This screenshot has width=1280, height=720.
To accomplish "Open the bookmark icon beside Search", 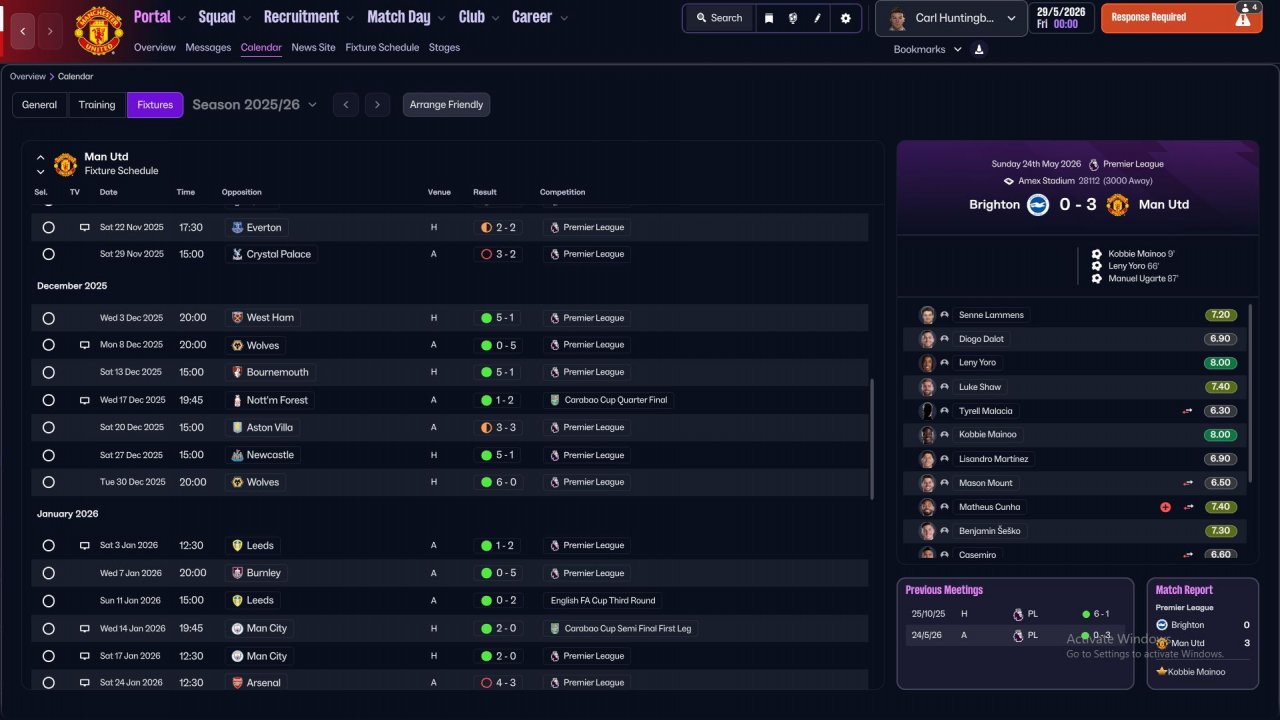I will pyautogui.click(x=769, y=18).
